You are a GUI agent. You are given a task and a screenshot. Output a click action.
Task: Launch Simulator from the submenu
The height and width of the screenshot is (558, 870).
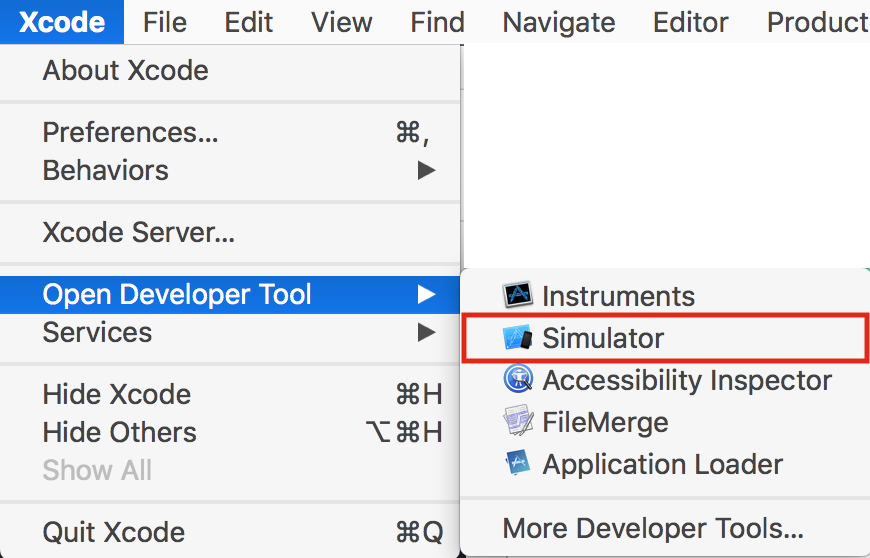pos(603,338)
